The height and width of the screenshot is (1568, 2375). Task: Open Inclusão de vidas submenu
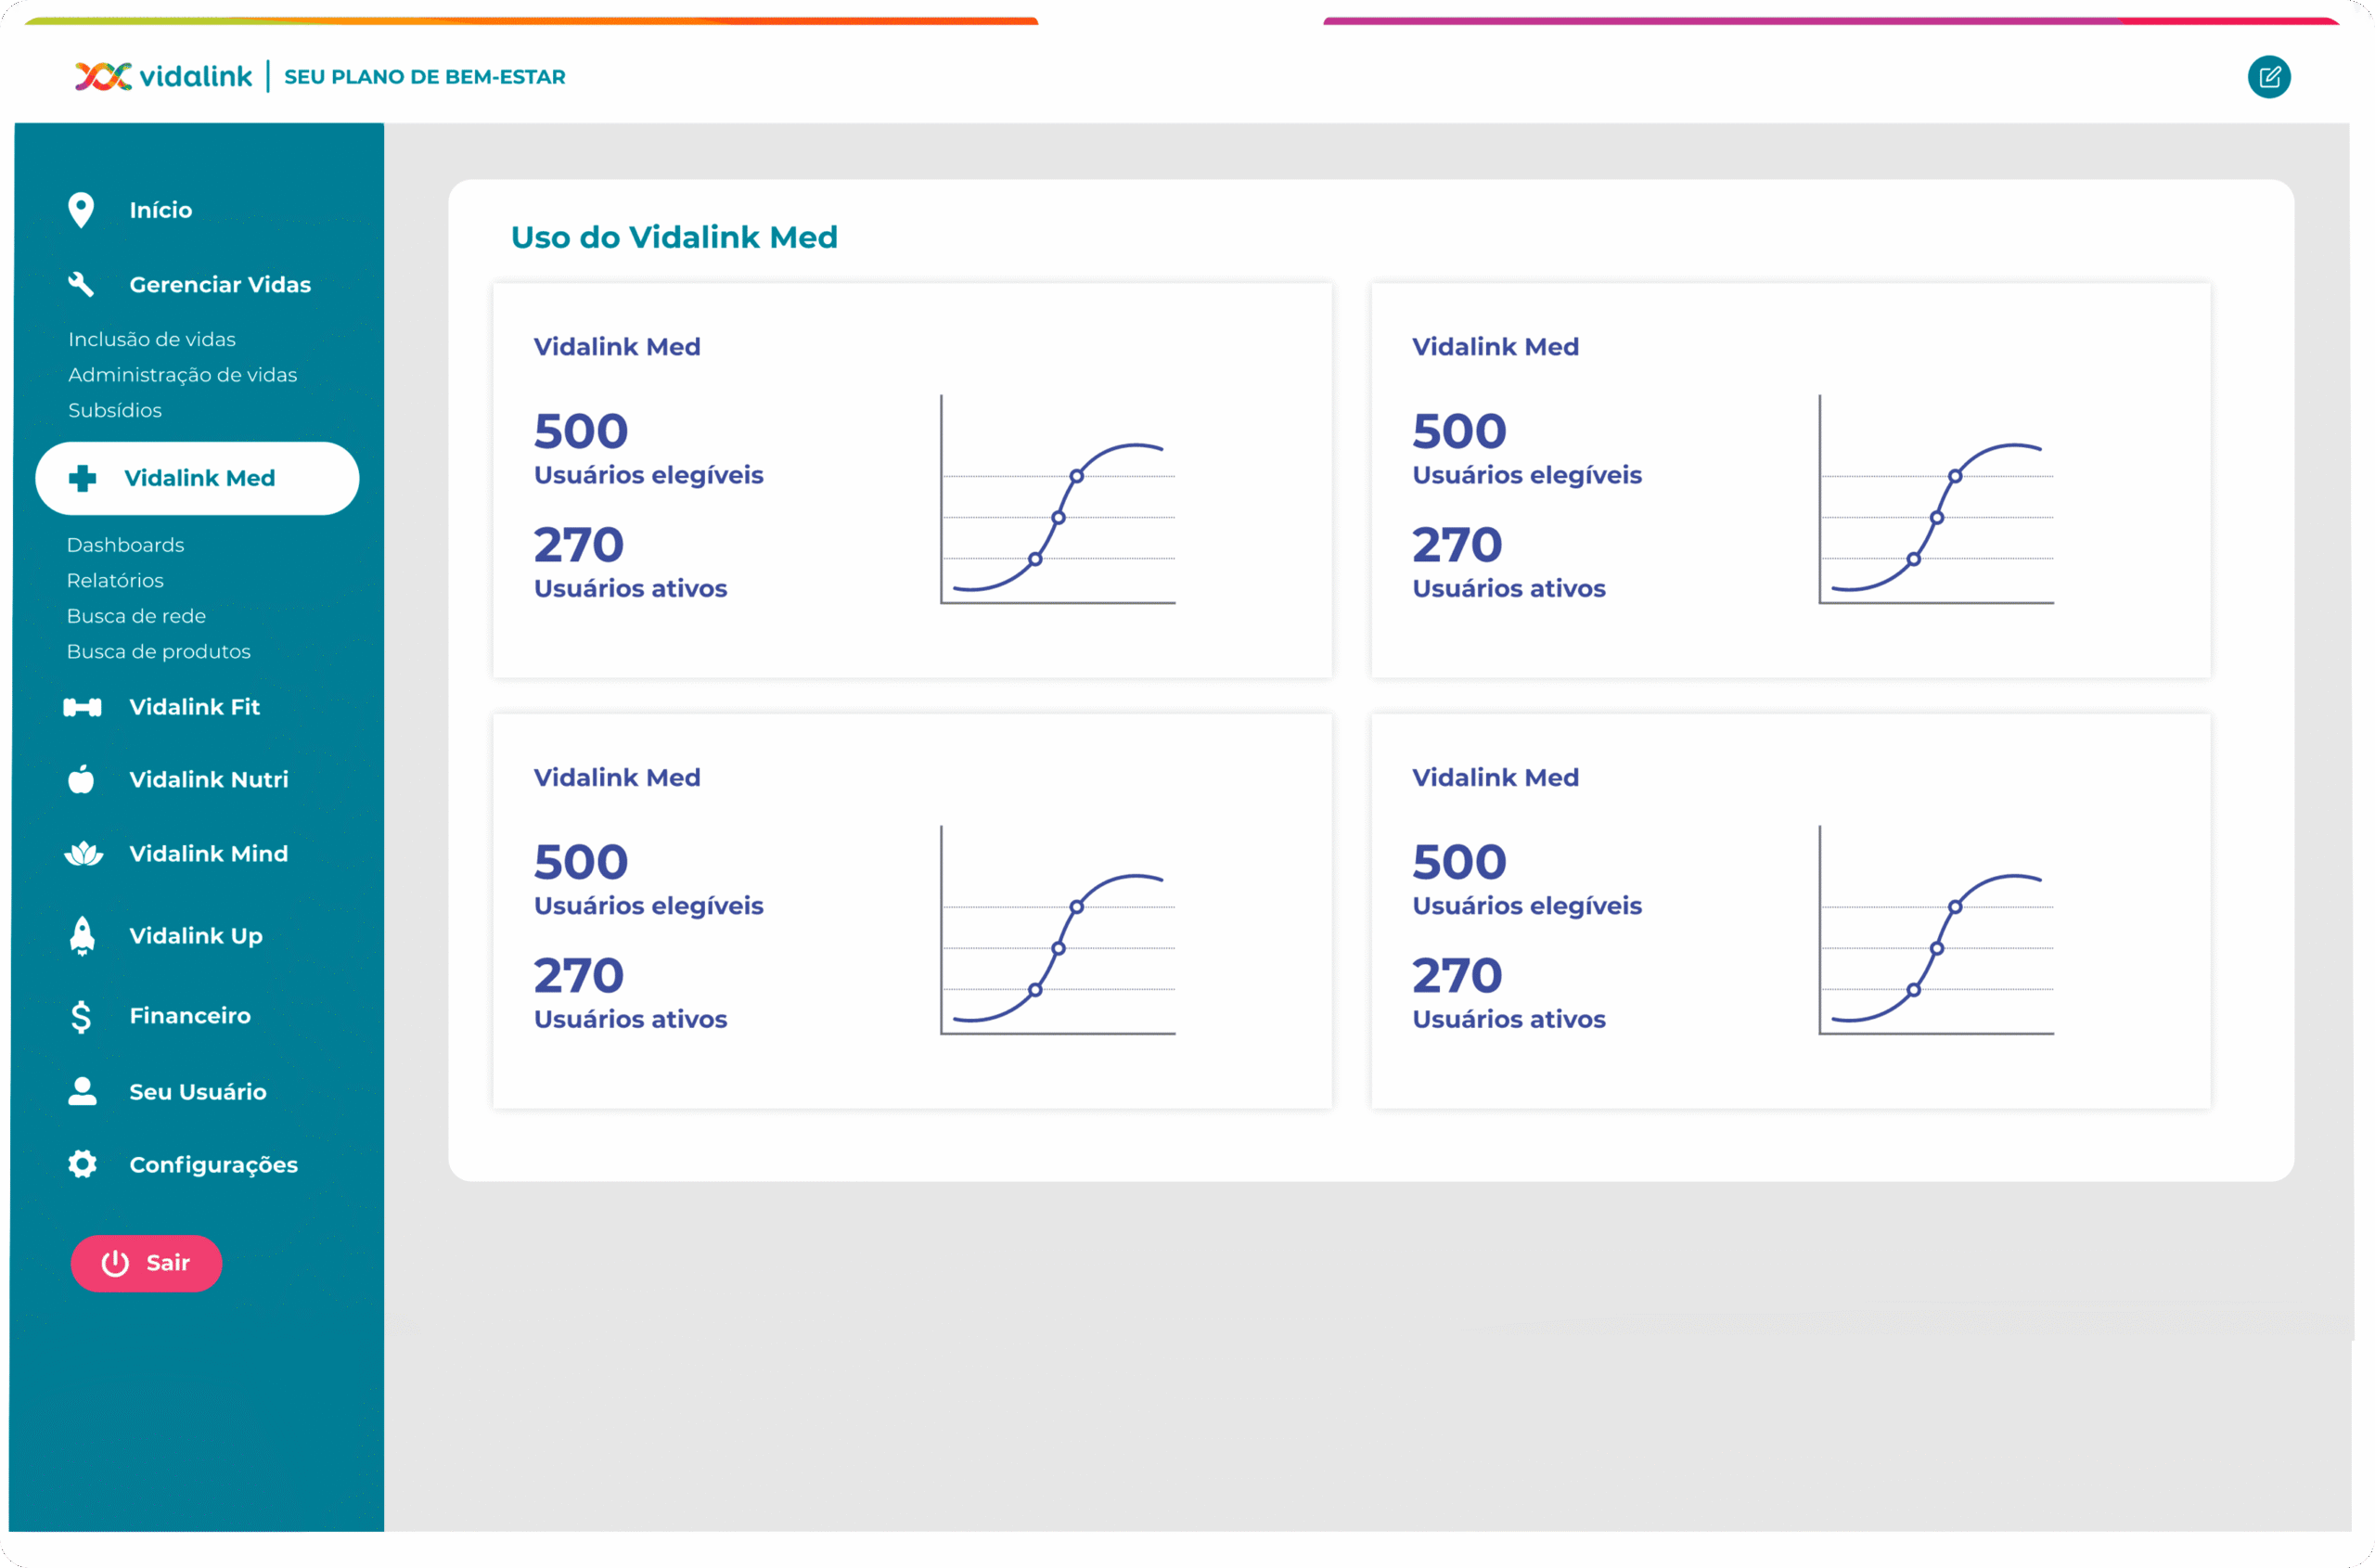152,340
